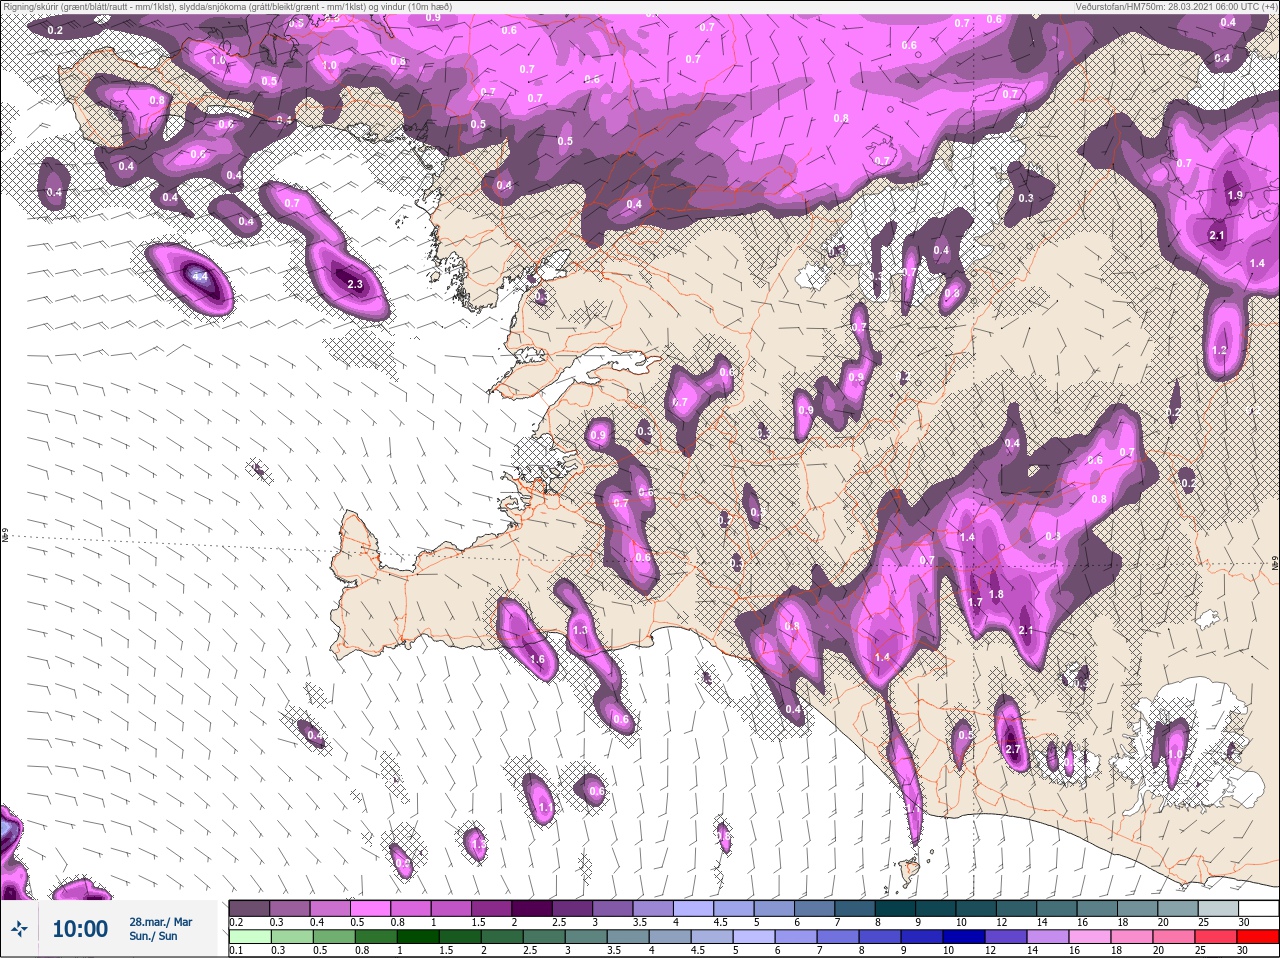Click the 1.9 value in the northeast
The image size is (1280, 958).
[1234, 196]
